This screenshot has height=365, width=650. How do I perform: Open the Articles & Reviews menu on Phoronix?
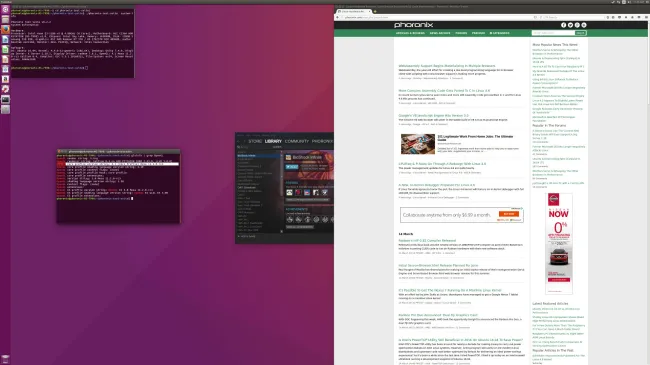410,33
